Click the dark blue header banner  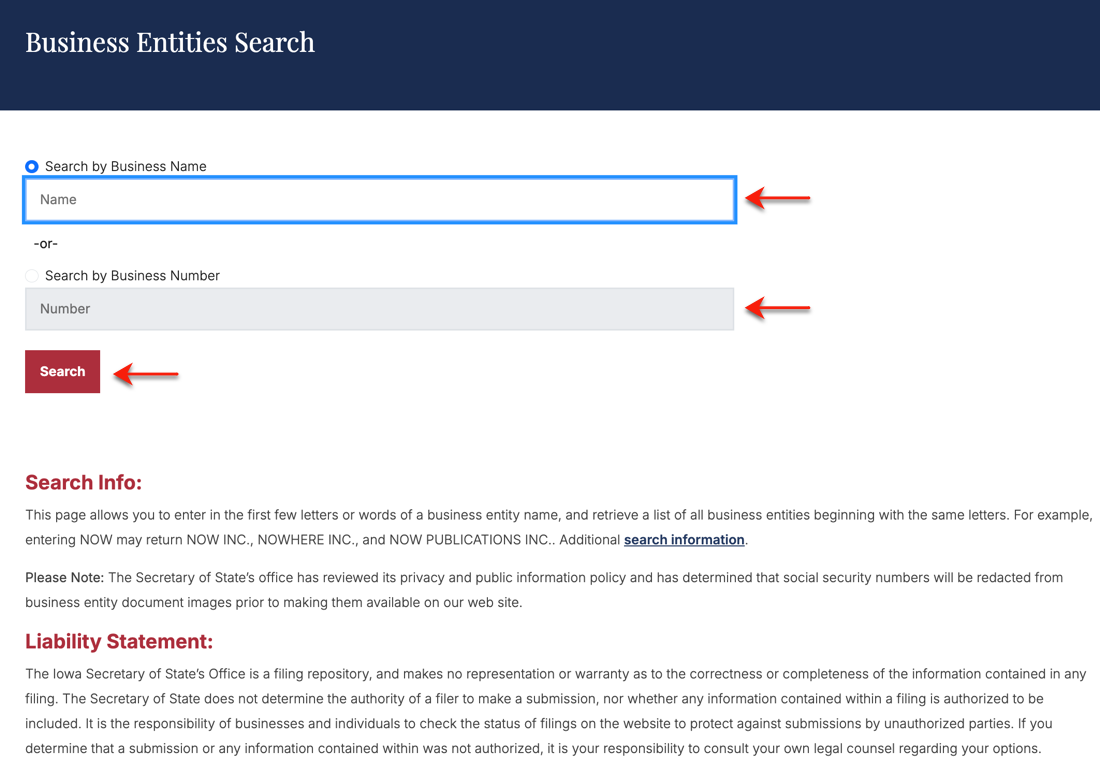click(550, 55)
